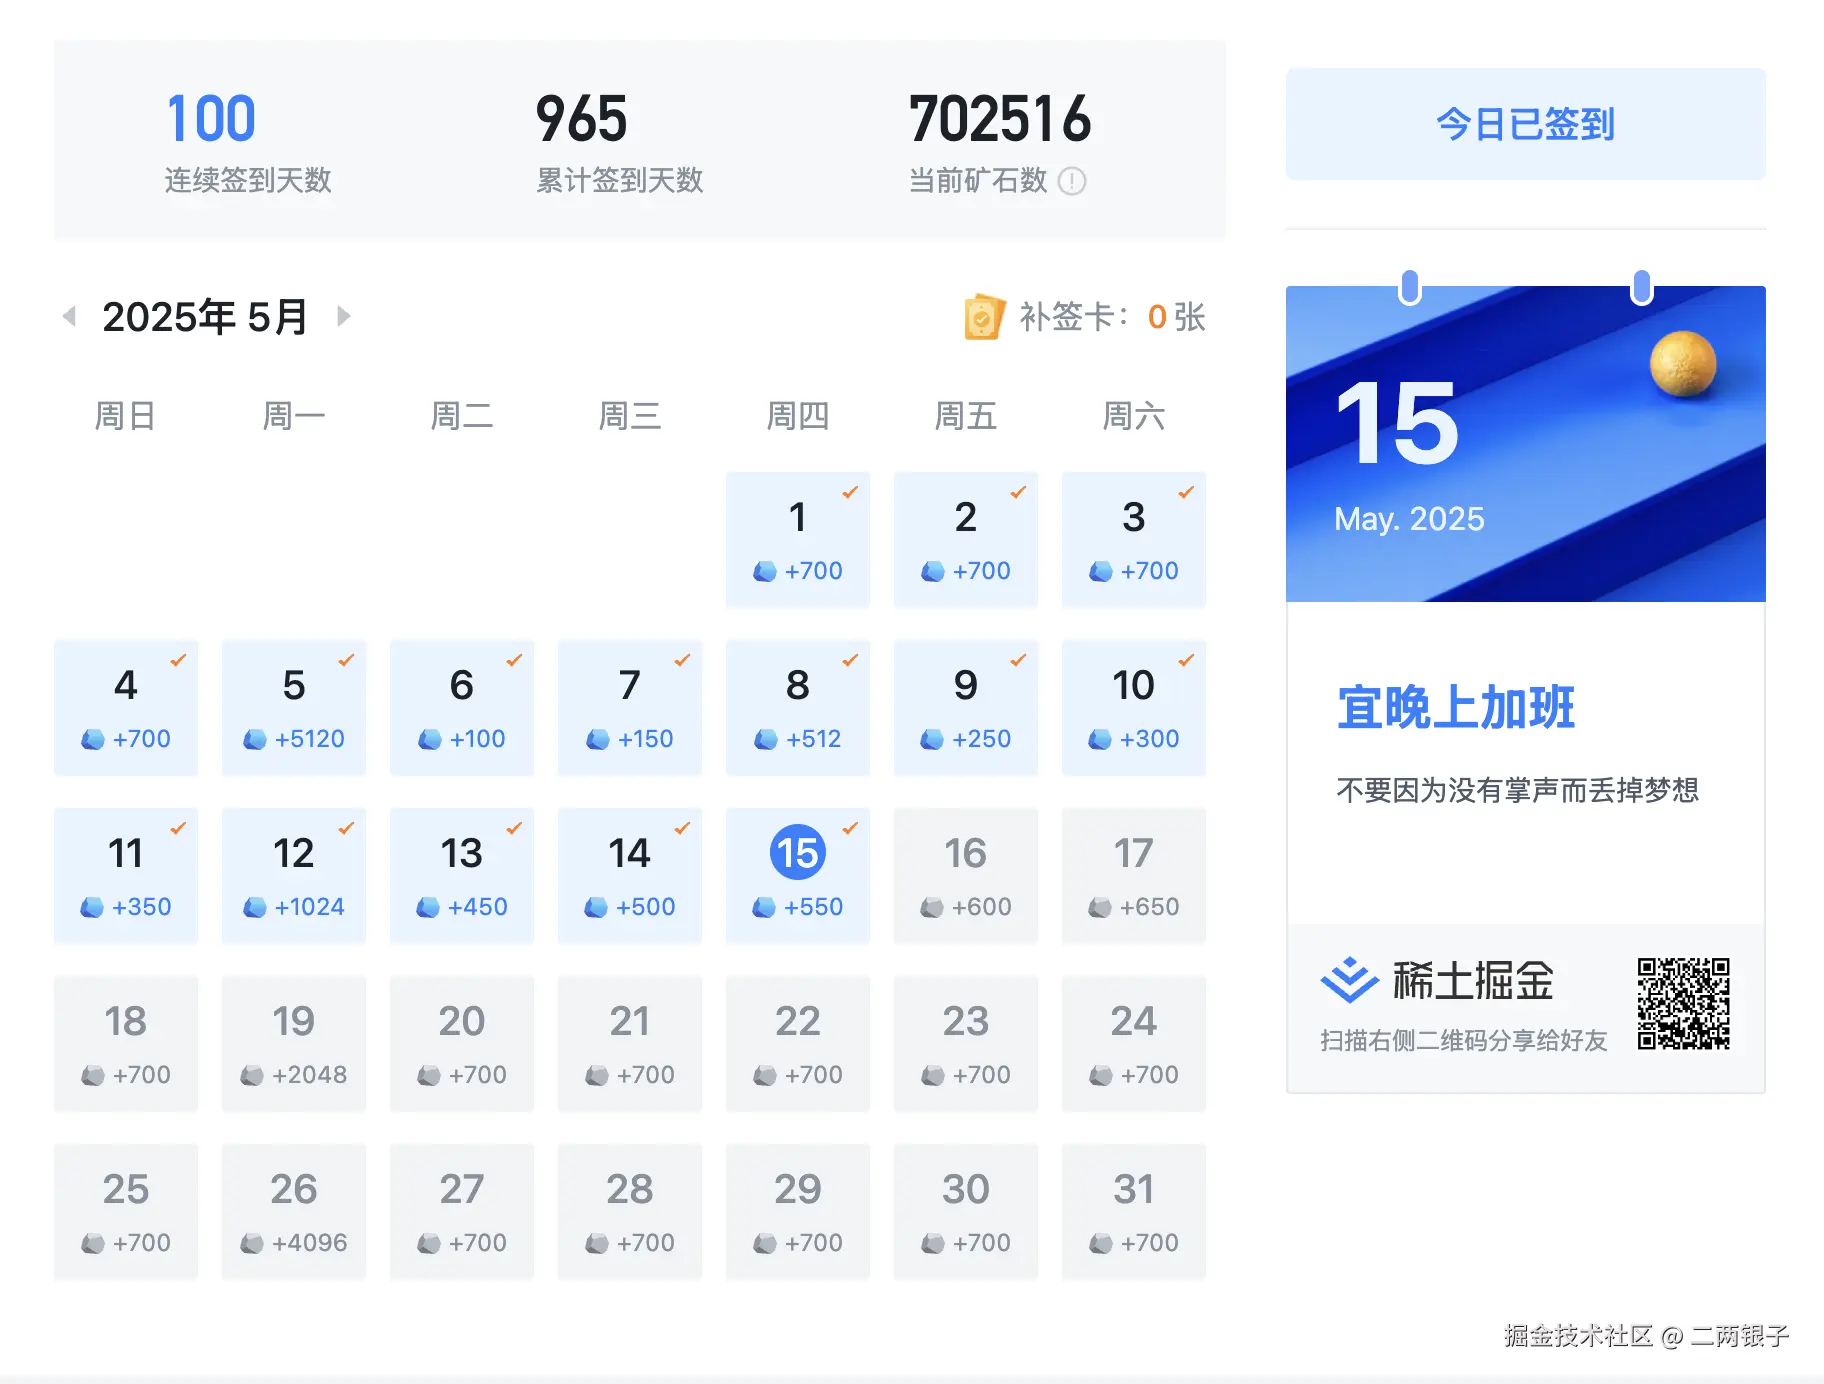Click the gem icon beside +5120 on May 5
This screenshot has height=1384, width=1824.
(253, 739)
